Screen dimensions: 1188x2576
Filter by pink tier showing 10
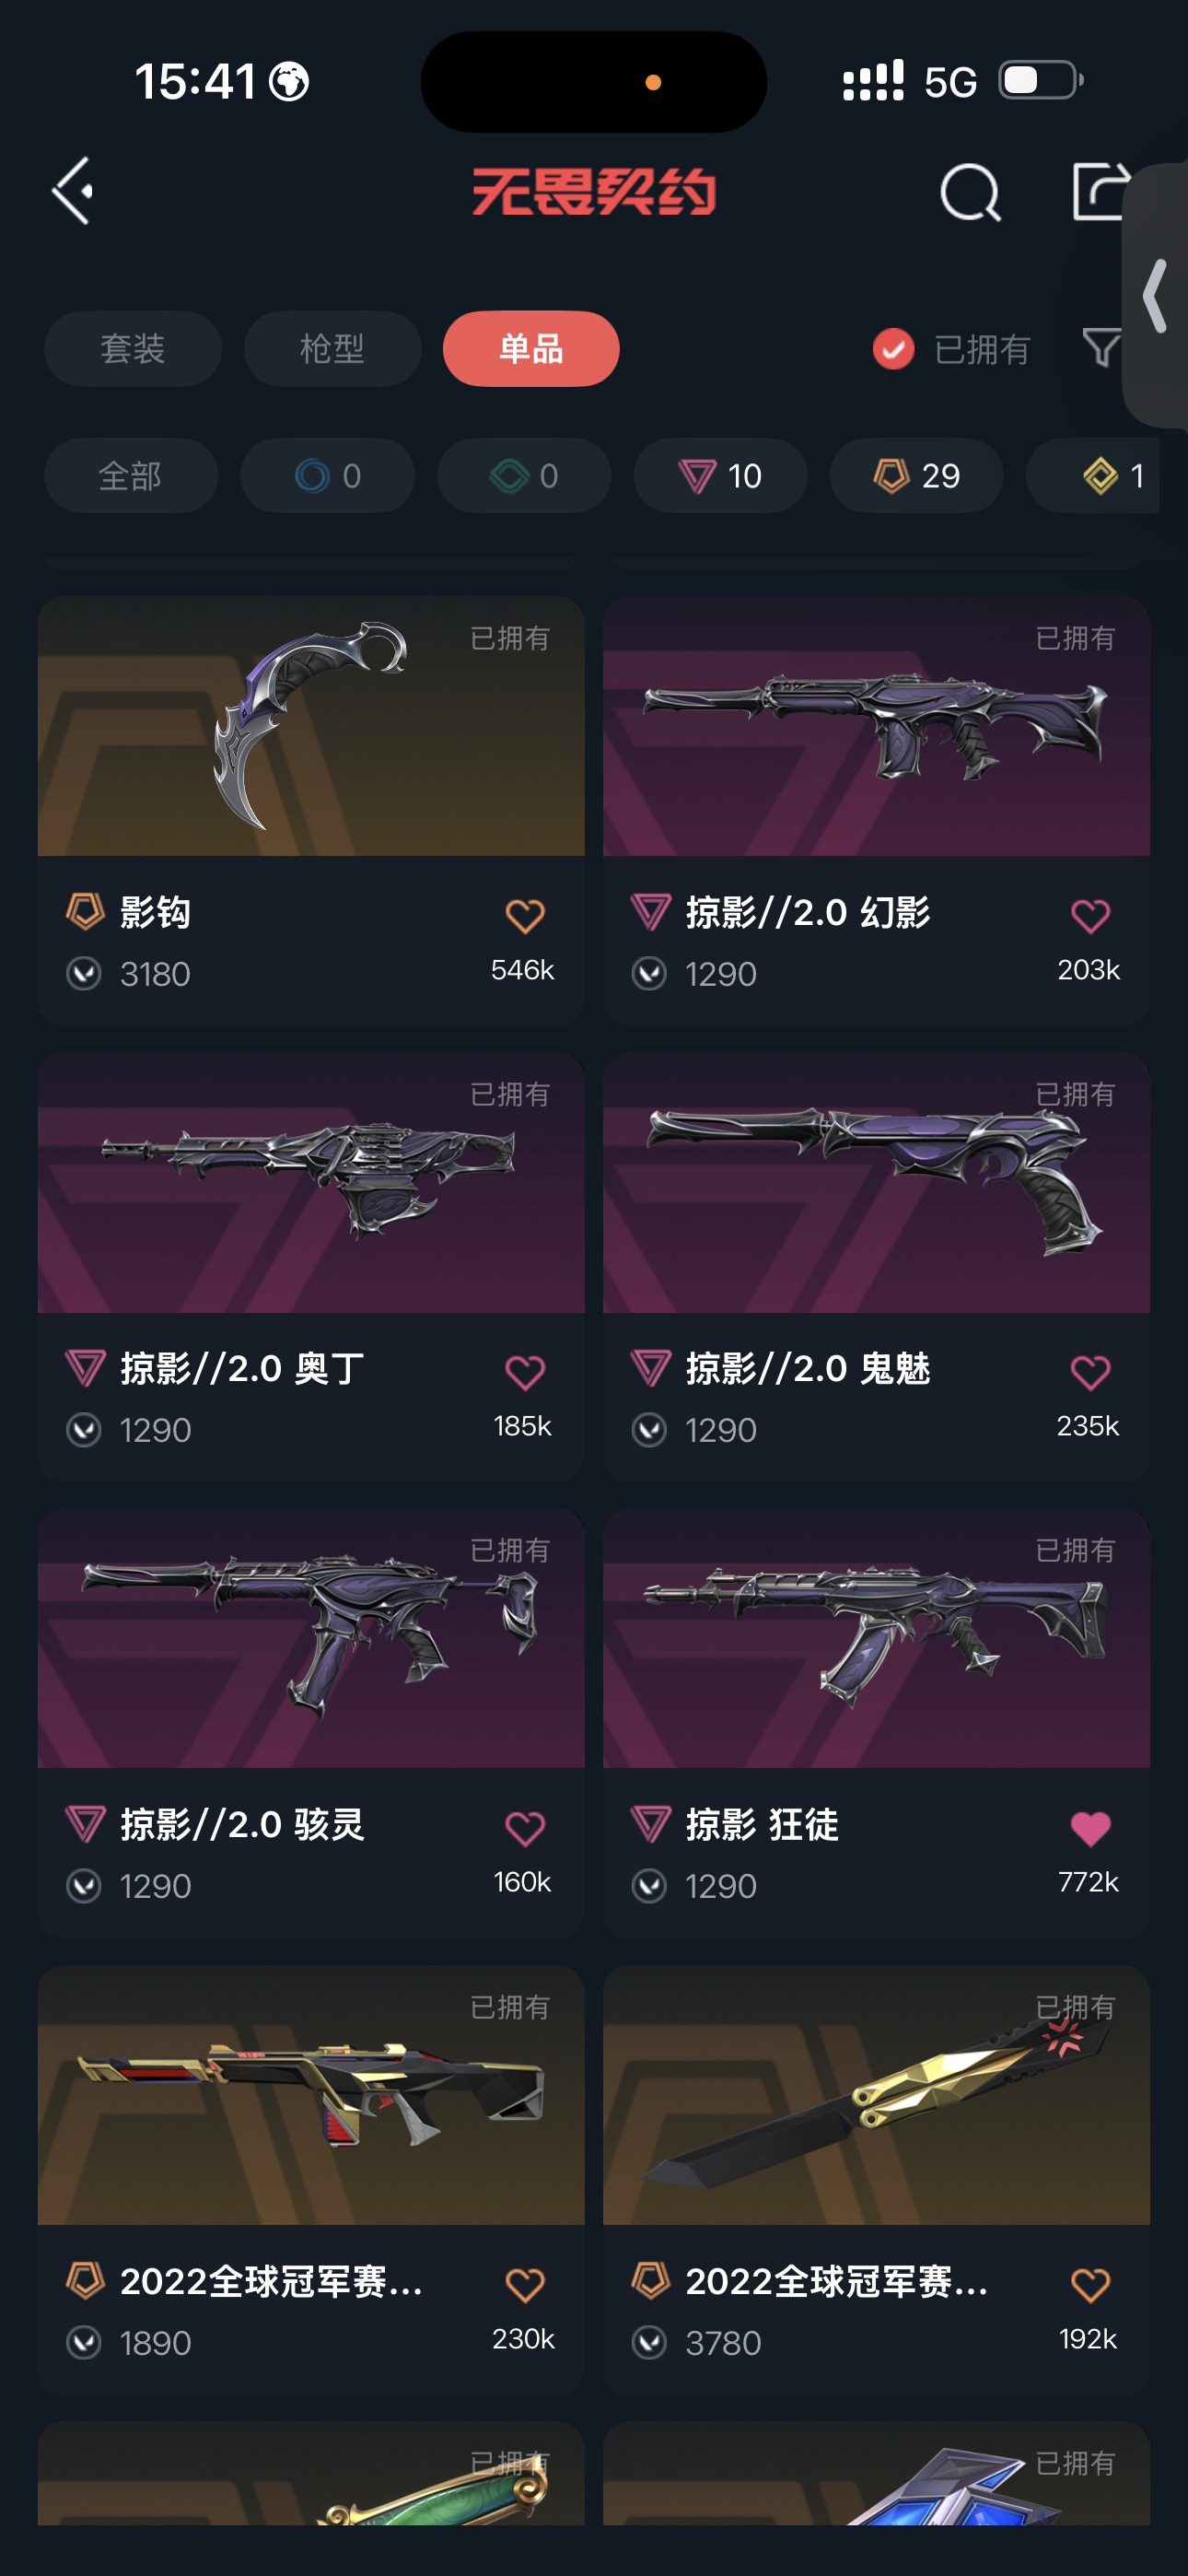pos(720,476)
